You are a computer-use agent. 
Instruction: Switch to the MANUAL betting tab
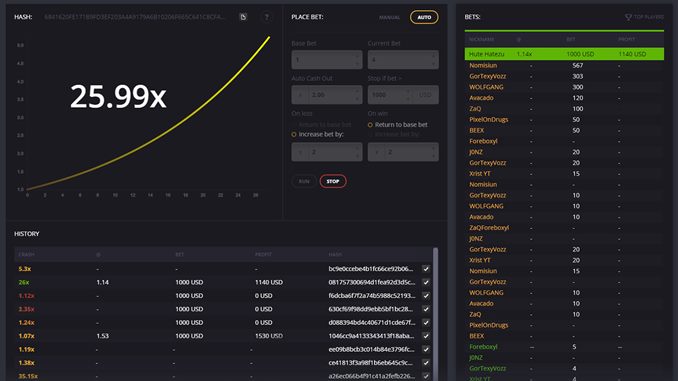[390, 17]
